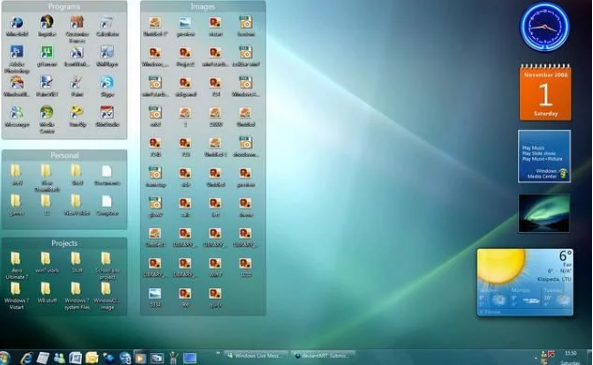Open the Adobe Photoshop shortcut
The image size is (593, 365).
(17, 59)
